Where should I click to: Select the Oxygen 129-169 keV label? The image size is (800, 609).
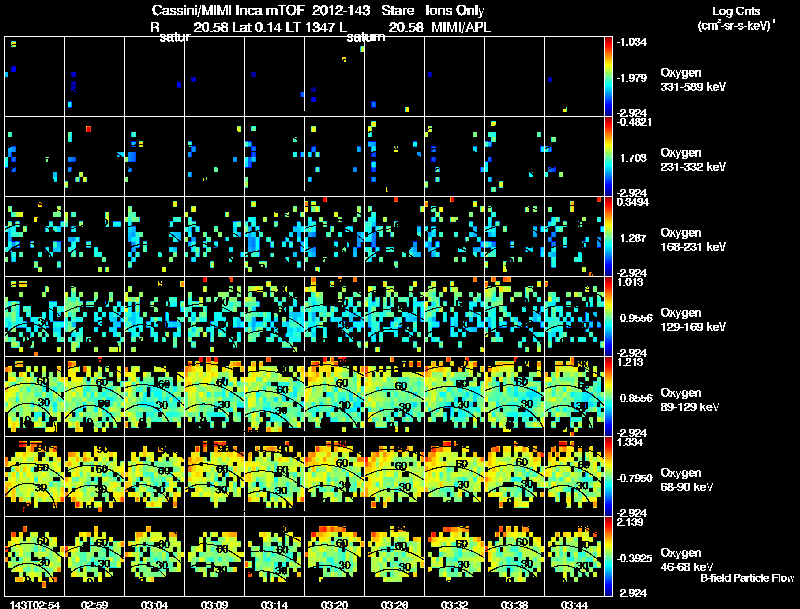pos(693,320)
